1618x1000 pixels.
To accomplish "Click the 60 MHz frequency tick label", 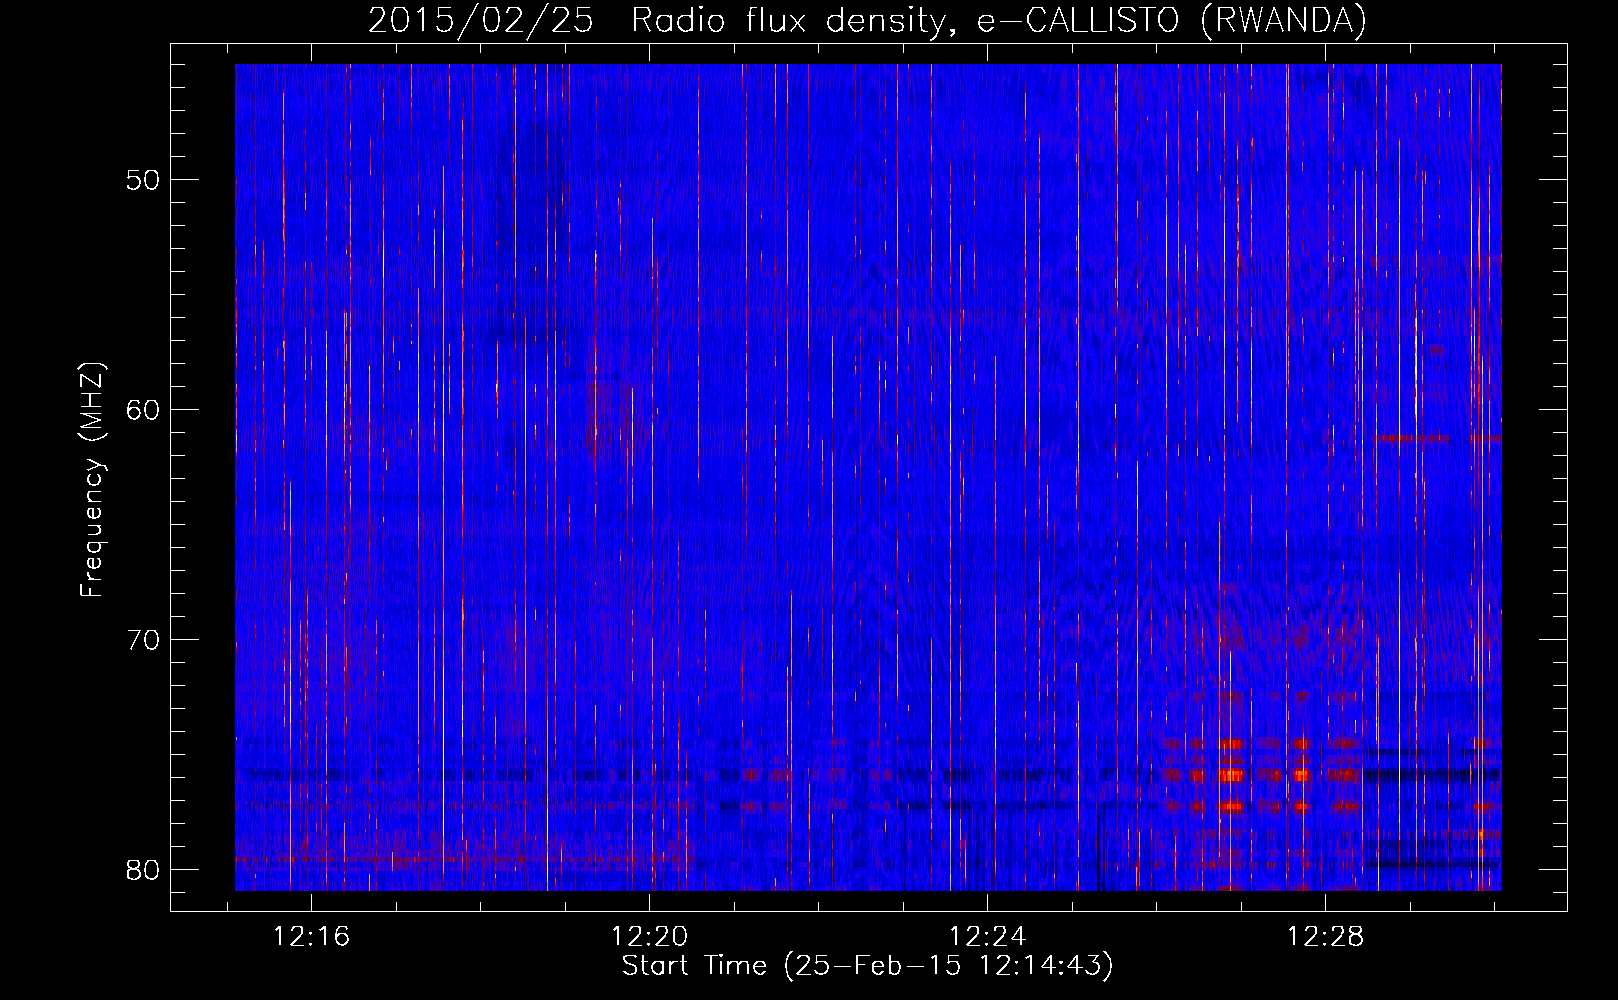I will click(143, 410).
